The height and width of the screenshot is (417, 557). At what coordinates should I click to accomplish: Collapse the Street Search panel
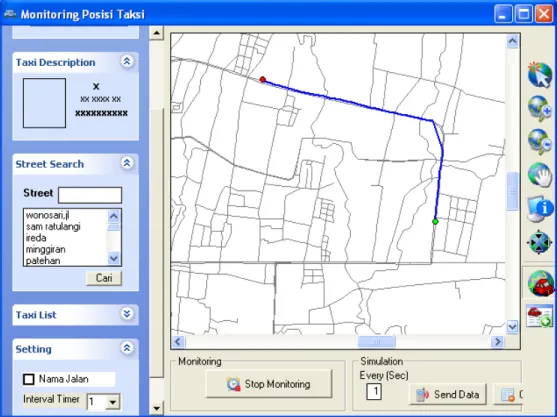coord(127,163)
